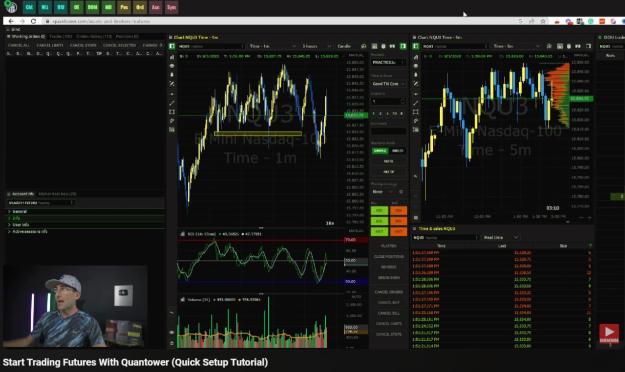Viewport: 625px width, 372px height.
Task: Go back using browser back arrow
Action: point(11,21)
